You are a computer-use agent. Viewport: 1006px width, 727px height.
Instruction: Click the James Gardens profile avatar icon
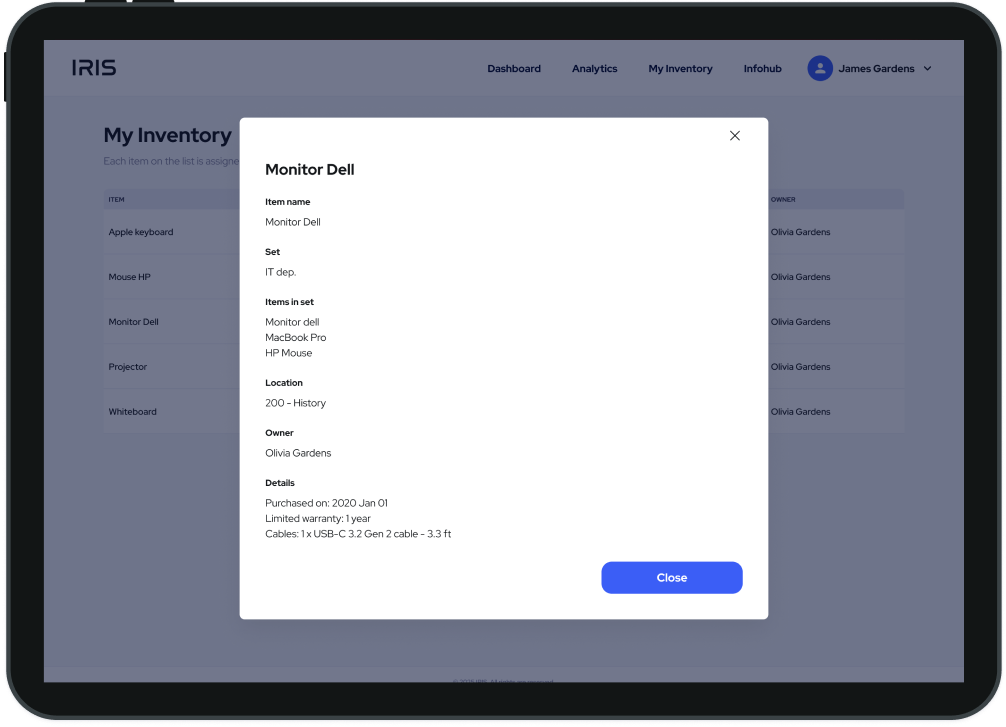(820, 68)
